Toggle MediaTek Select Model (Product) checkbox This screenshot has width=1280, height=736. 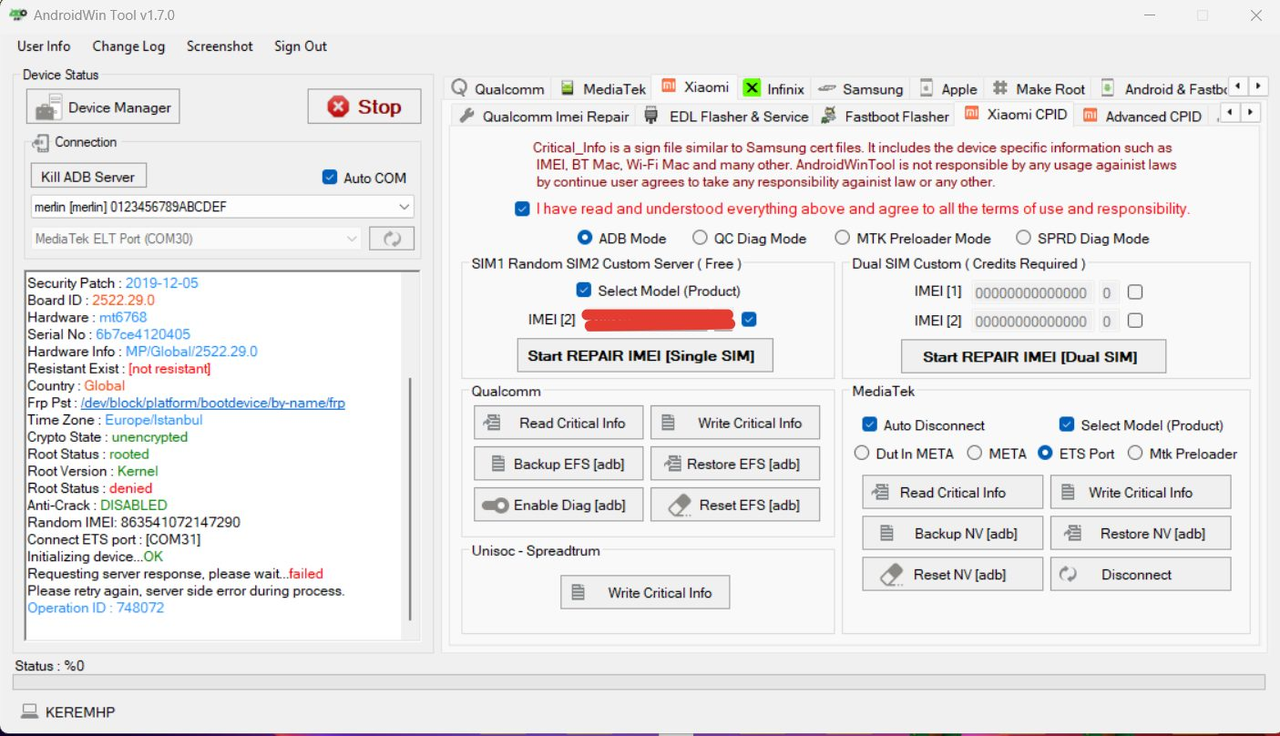pyautogui.click(x=1067, y=424)
